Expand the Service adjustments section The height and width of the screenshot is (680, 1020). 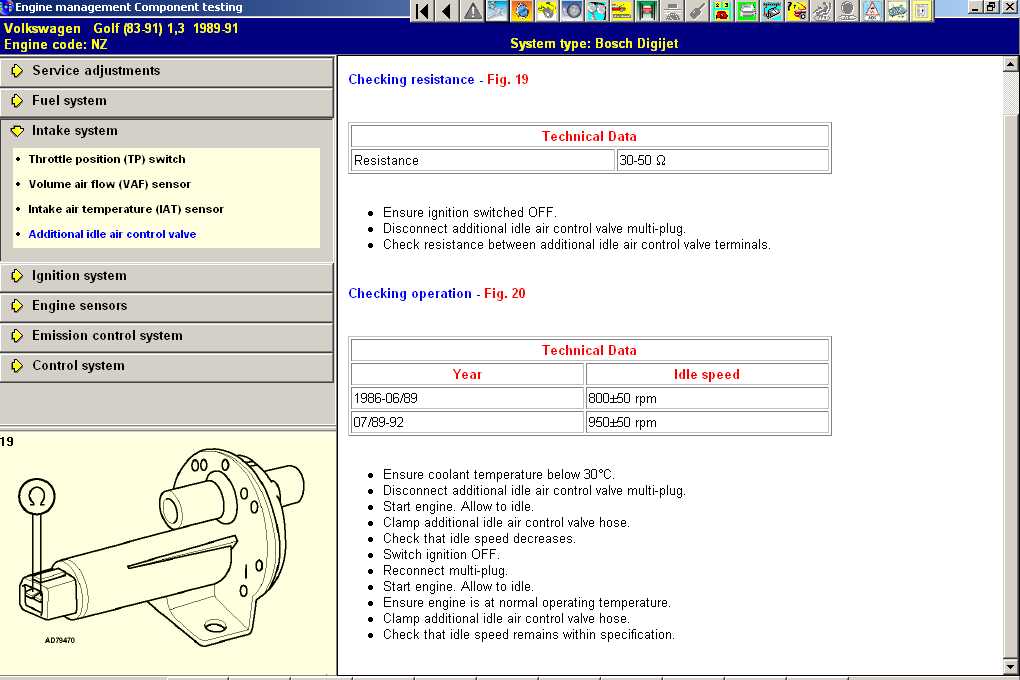167,71
